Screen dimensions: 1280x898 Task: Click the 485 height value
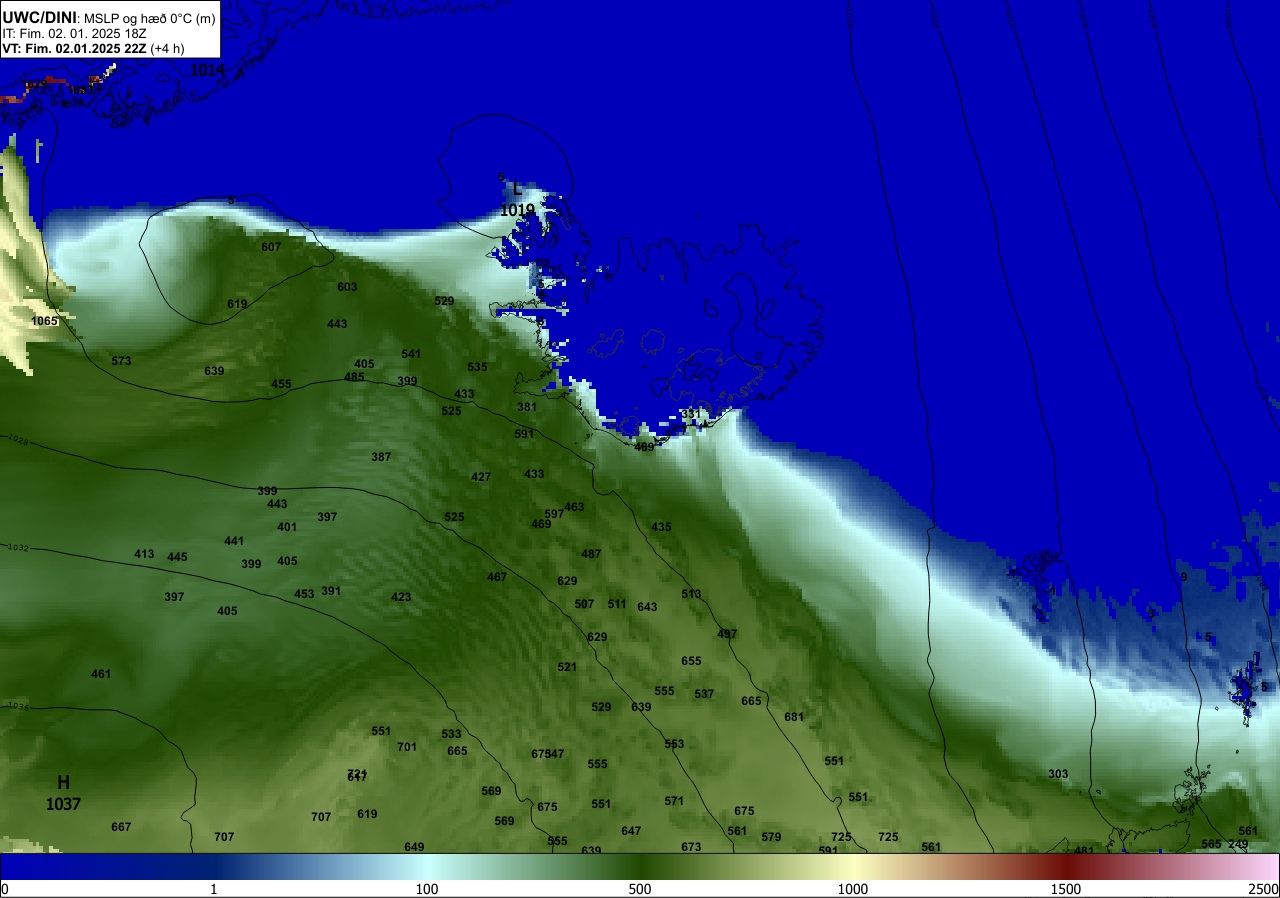[354, 377]
